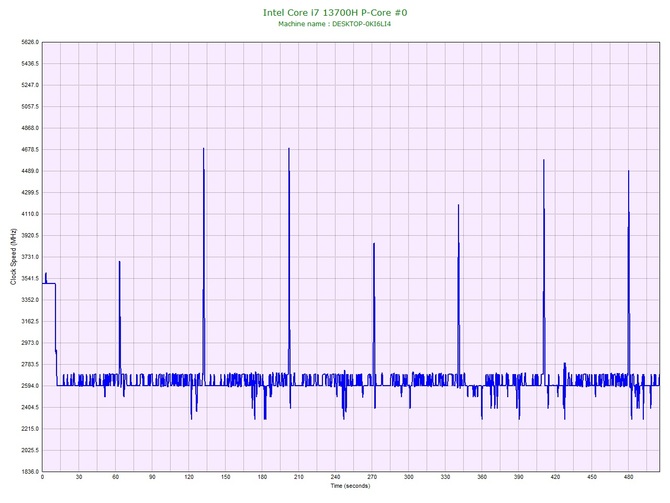The width and height of the screenshot is (670, 503).
Task: Click the spike peak near 202 seconds
Action: tap(289, 149)
